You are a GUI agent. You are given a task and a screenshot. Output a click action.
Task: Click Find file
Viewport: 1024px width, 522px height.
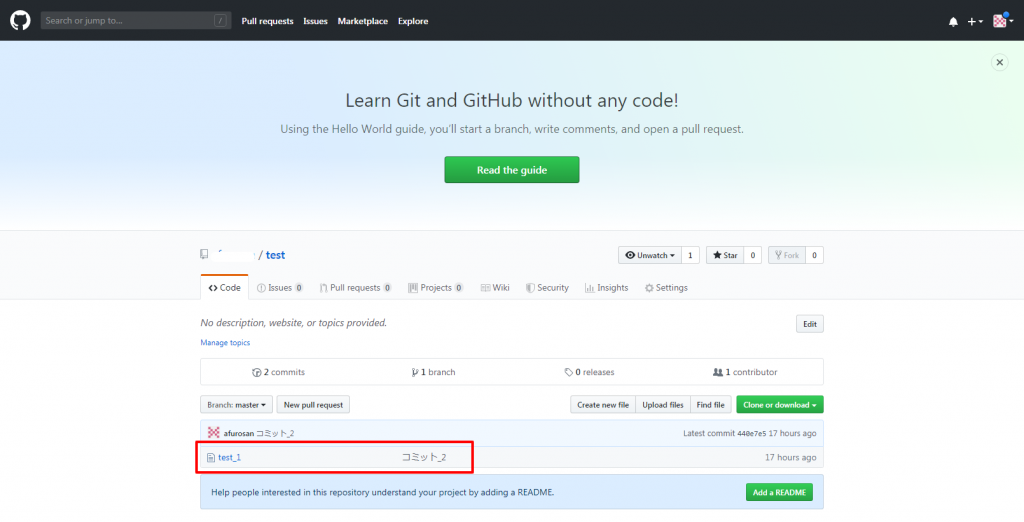[711, 405]
